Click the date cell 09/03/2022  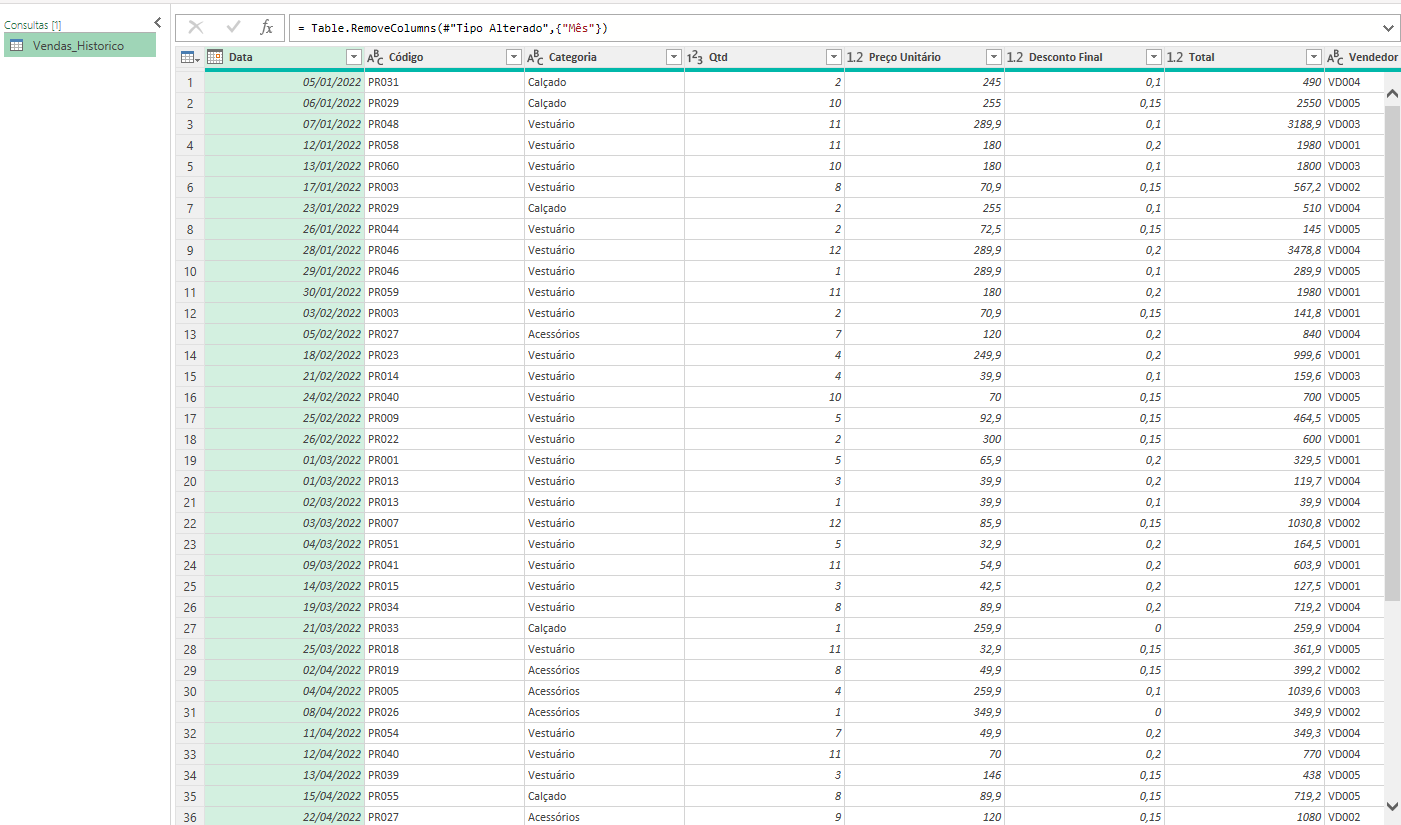[284, 565]
